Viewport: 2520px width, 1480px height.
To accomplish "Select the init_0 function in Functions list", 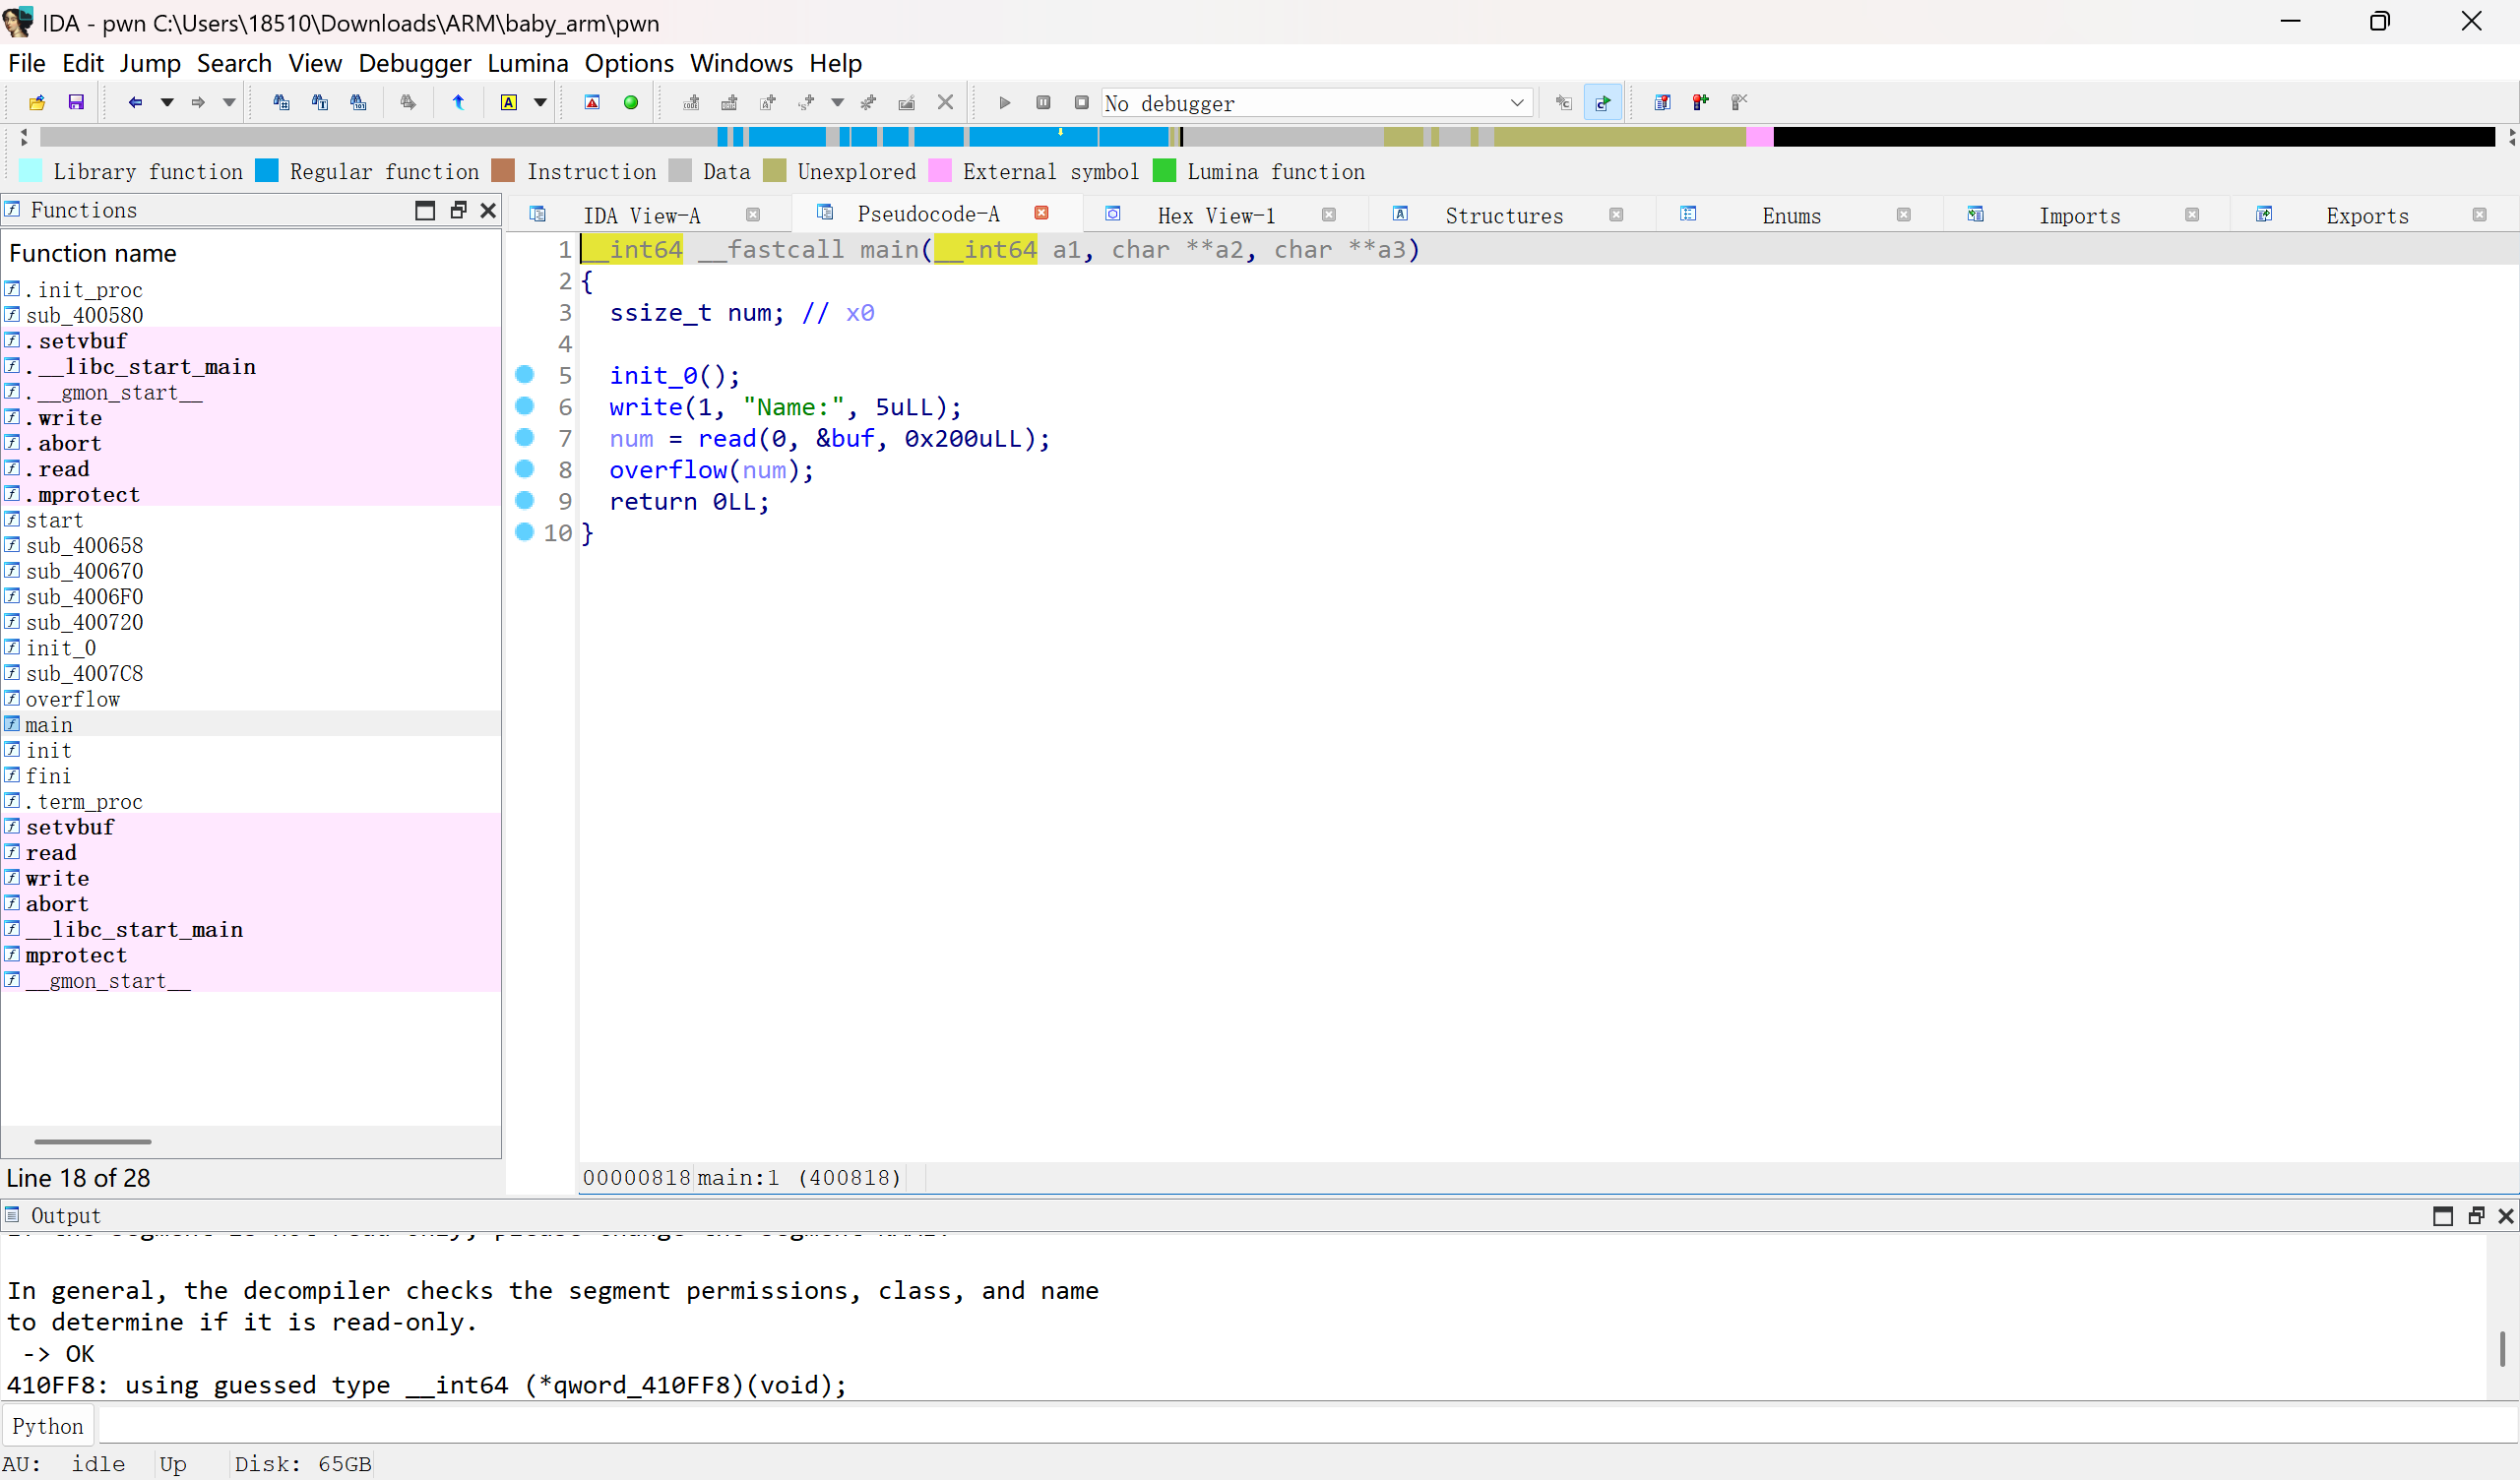I will coord(250,648).
